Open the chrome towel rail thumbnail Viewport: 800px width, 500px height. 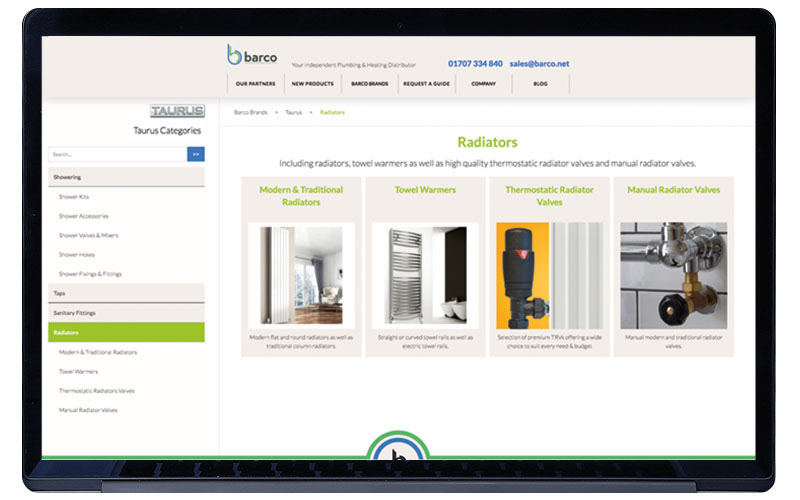point(425,276)
